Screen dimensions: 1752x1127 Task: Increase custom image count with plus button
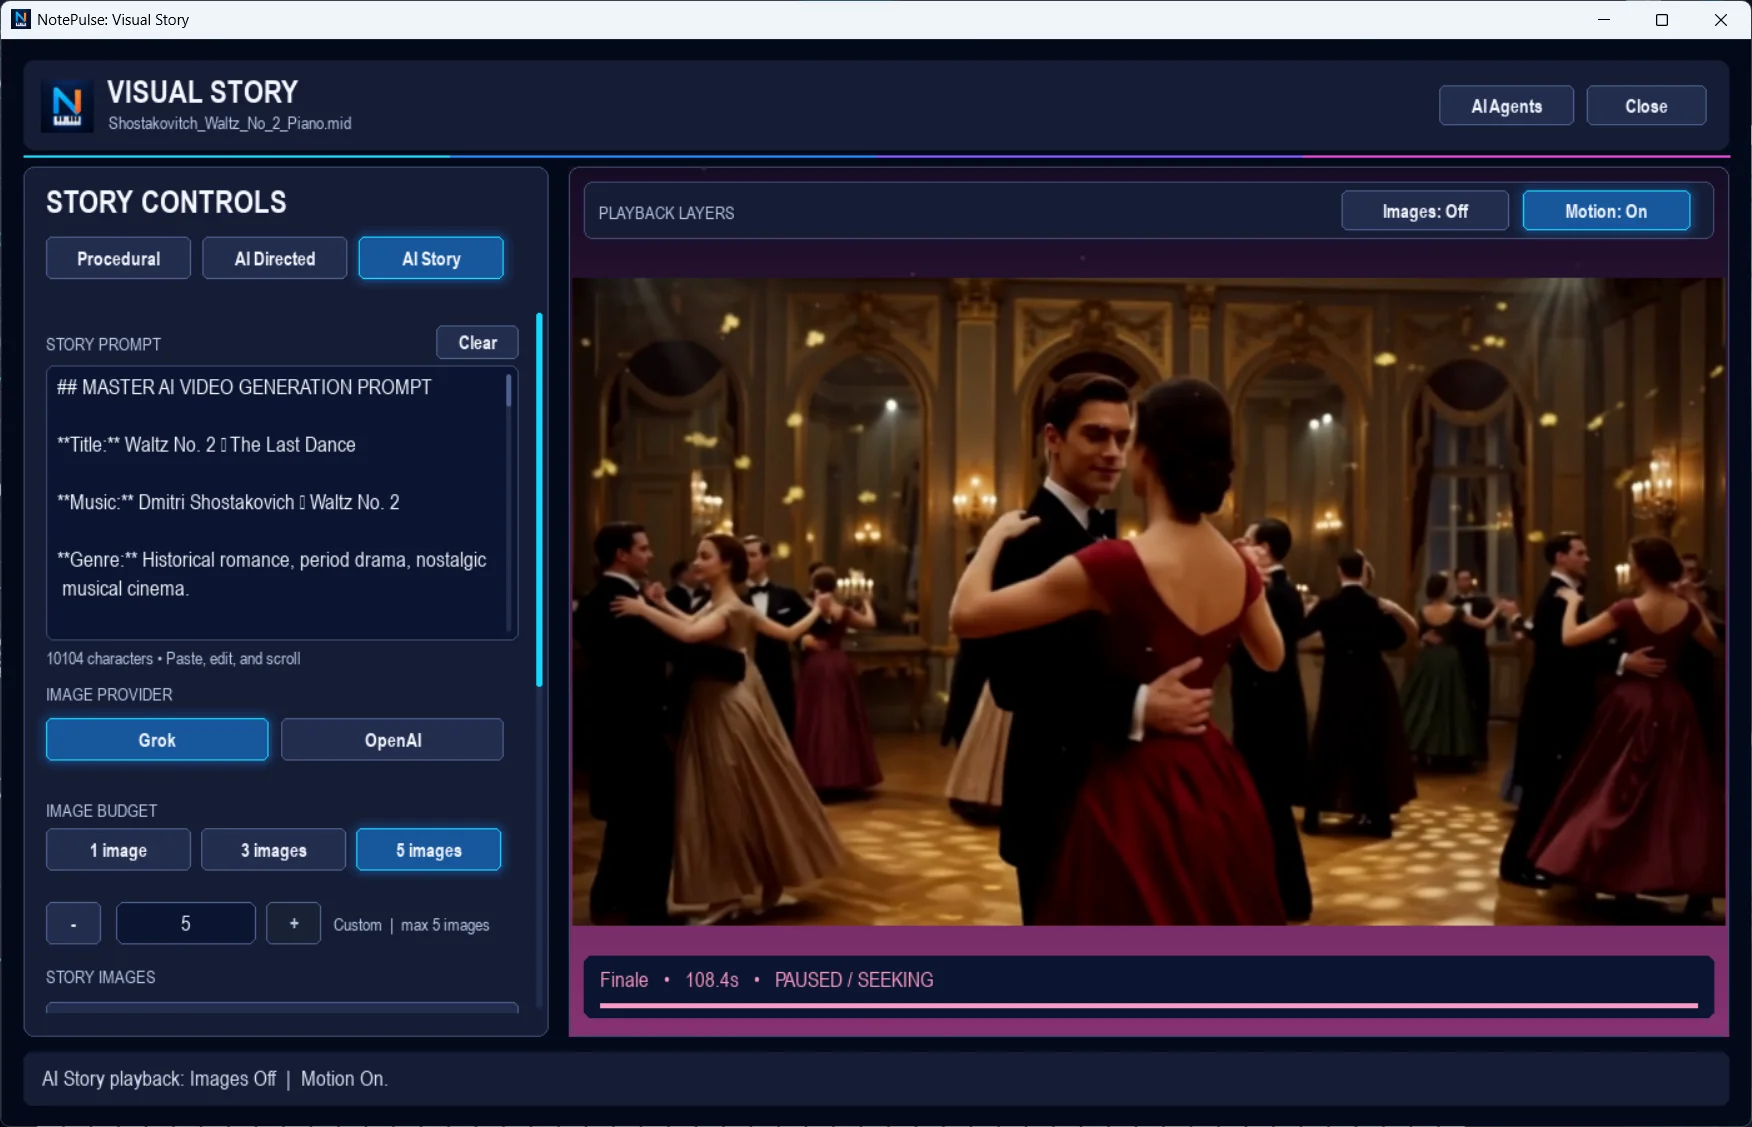tap(294, 924)
